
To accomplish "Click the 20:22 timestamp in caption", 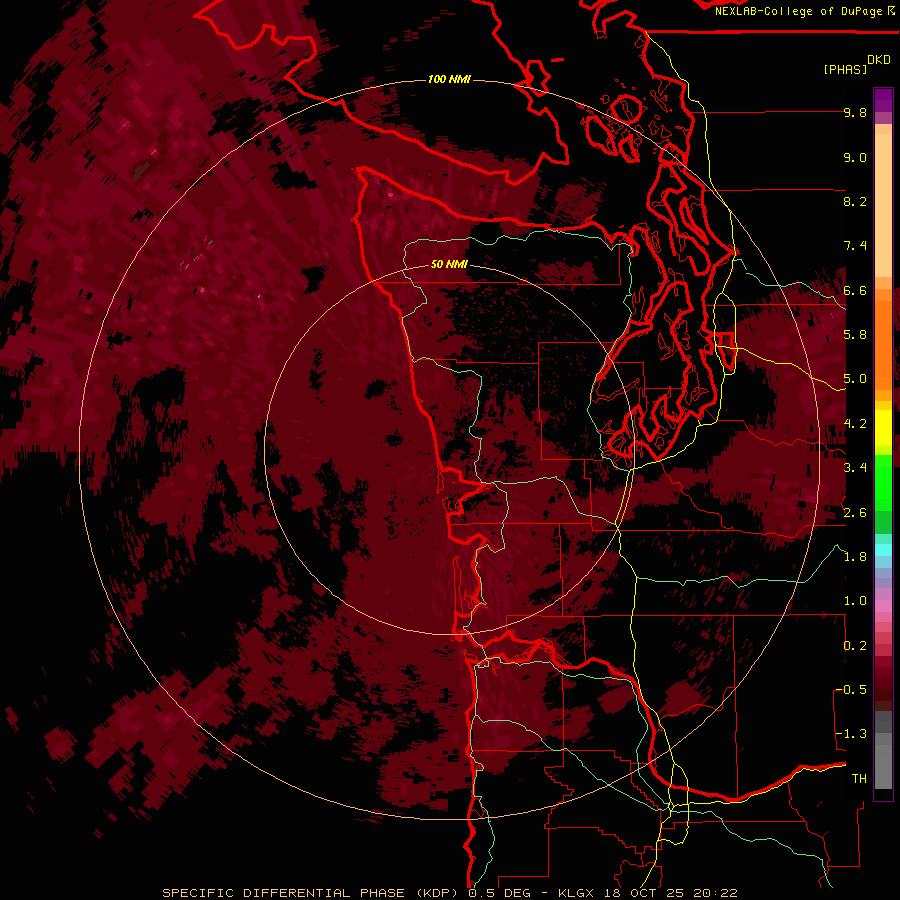I will (x=715, y=893).
